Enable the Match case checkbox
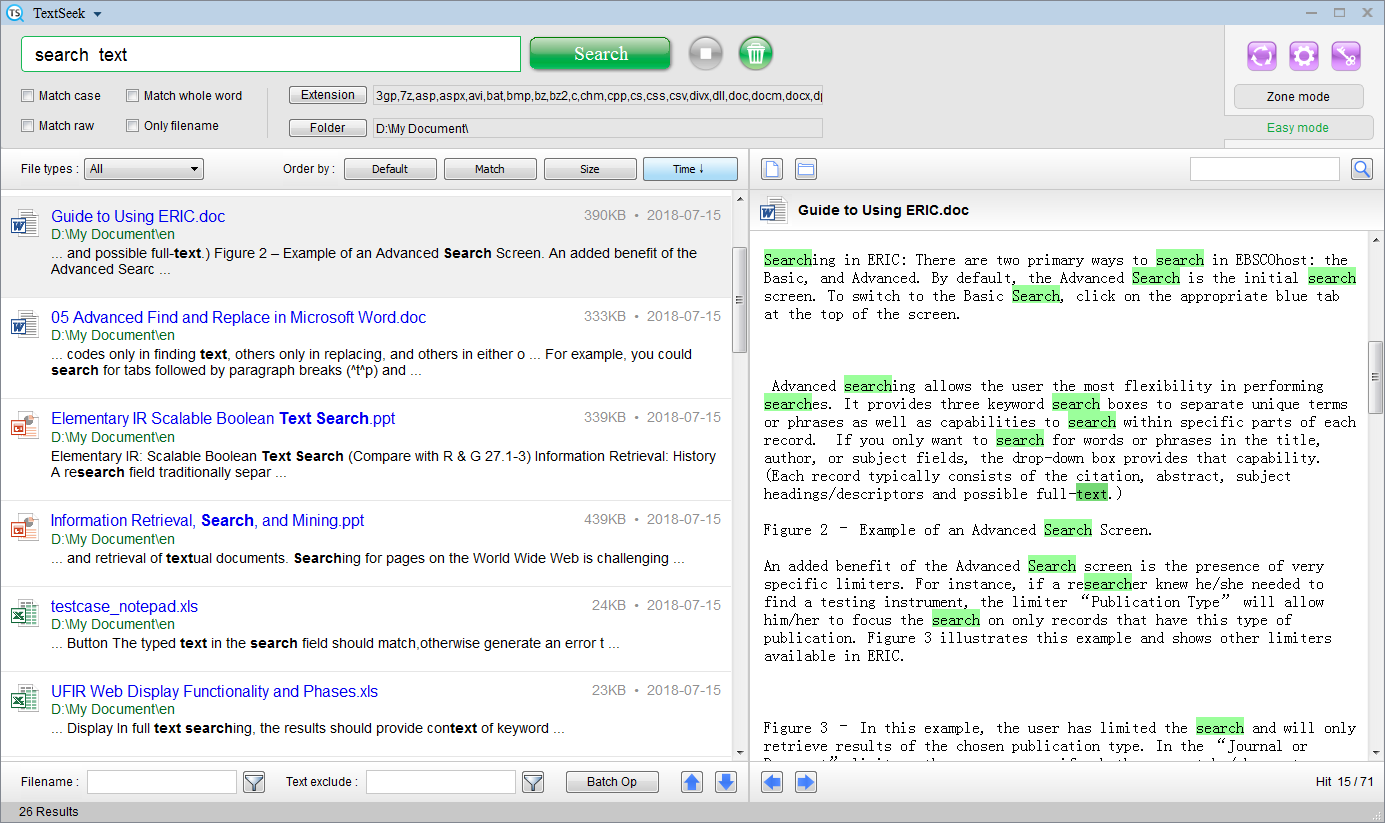The width and height of the screenshot is (1385, 823). (28, 96)
